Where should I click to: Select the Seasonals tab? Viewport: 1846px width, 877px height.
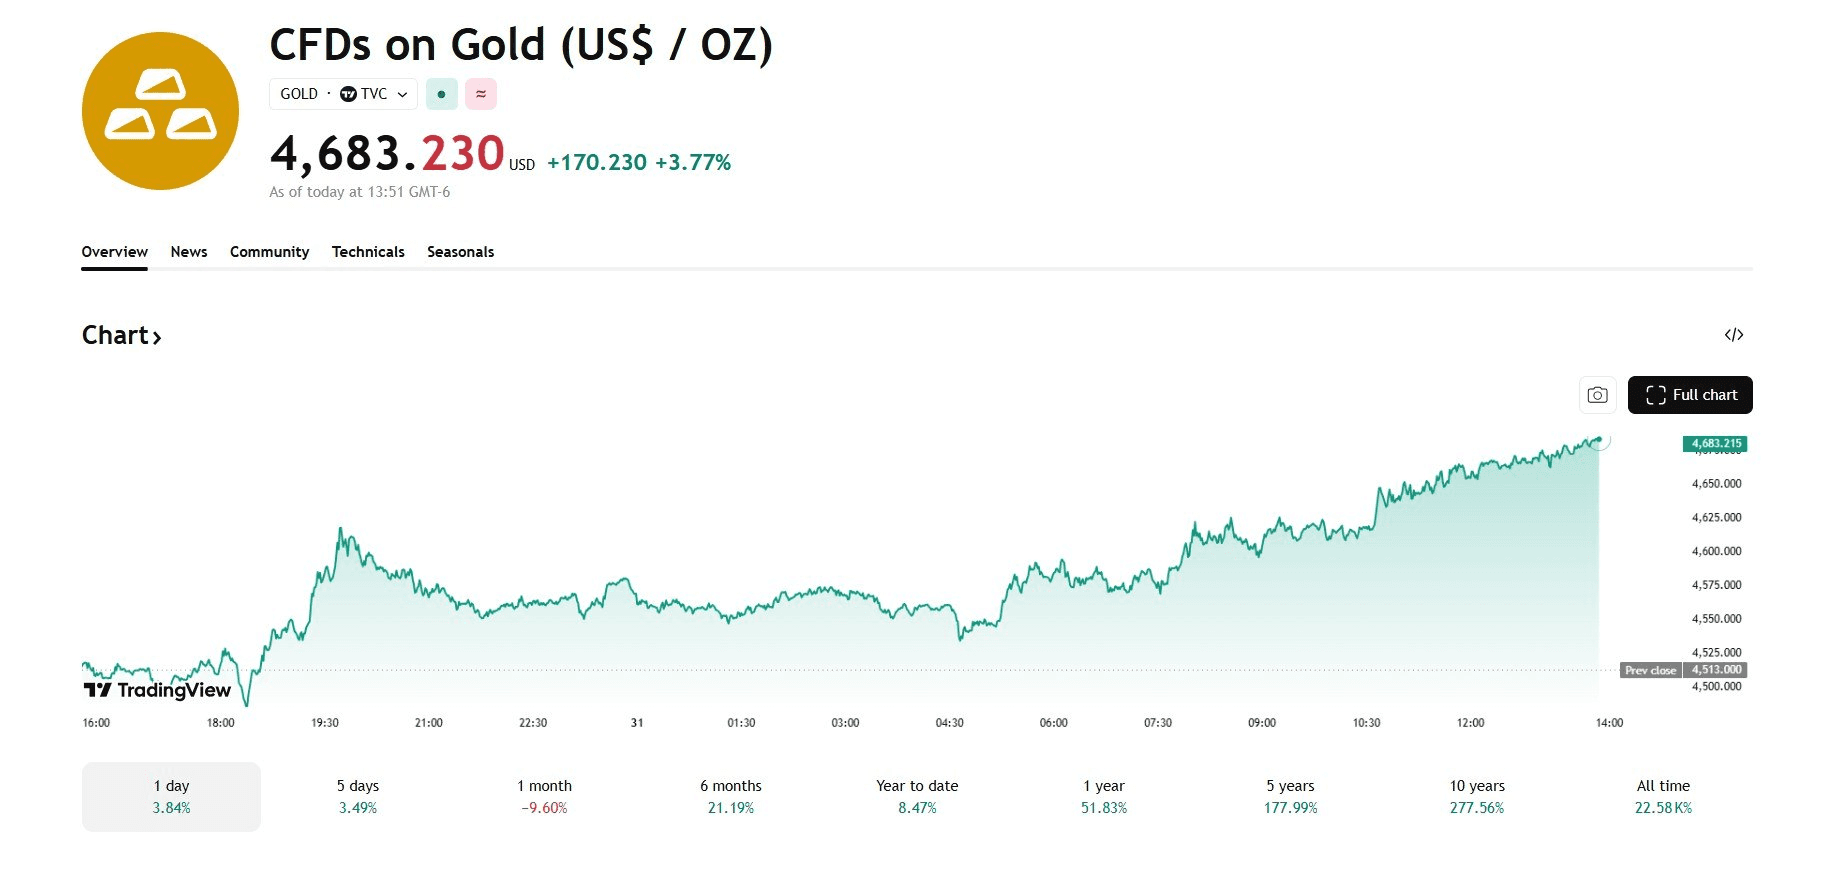(460, 252)
